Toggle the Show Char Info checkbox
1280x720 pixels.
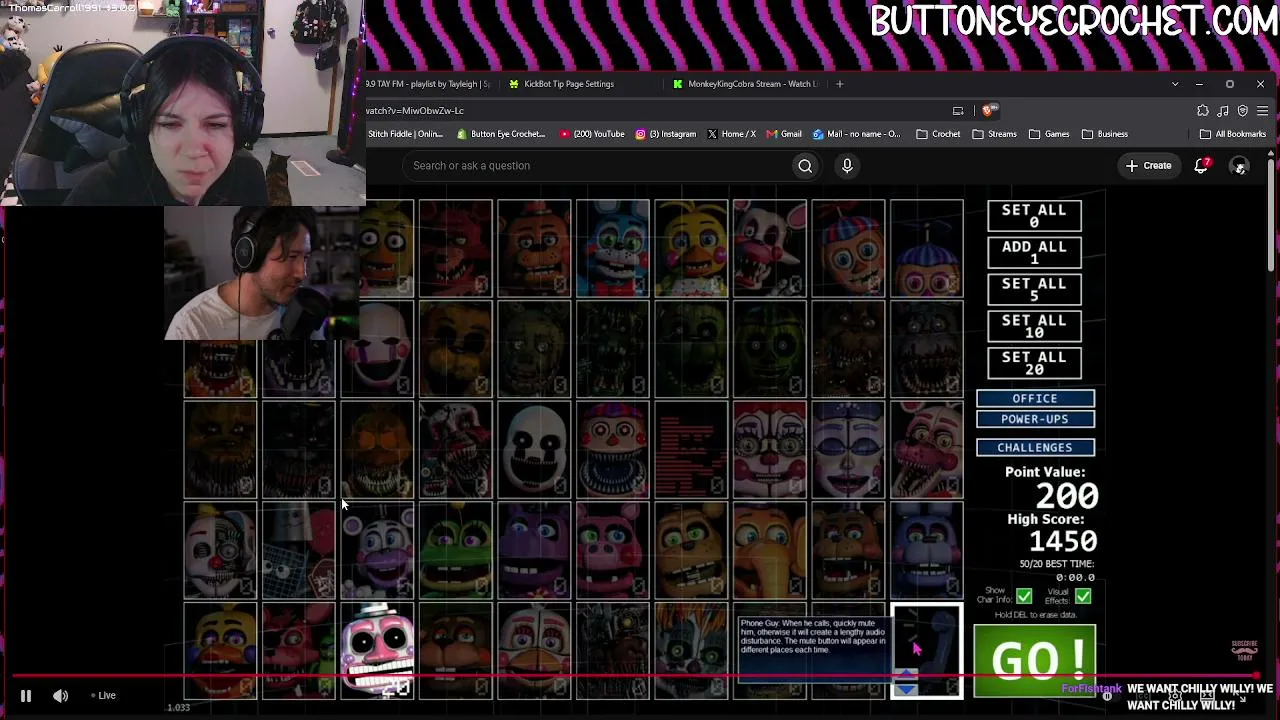[x=1024, y=597]
